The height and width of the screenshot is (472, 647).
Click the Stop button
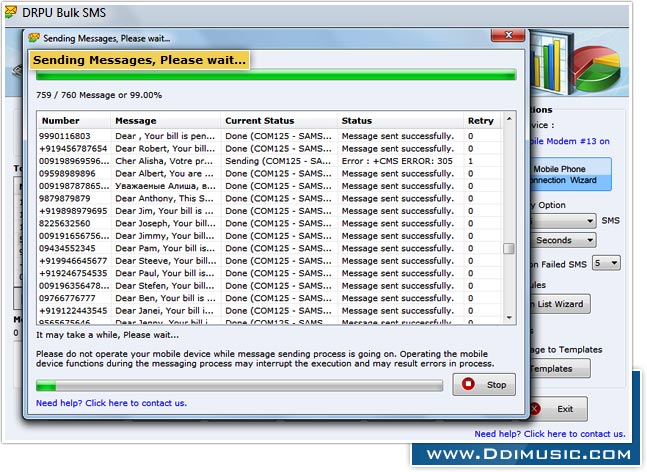pos(484,385)
